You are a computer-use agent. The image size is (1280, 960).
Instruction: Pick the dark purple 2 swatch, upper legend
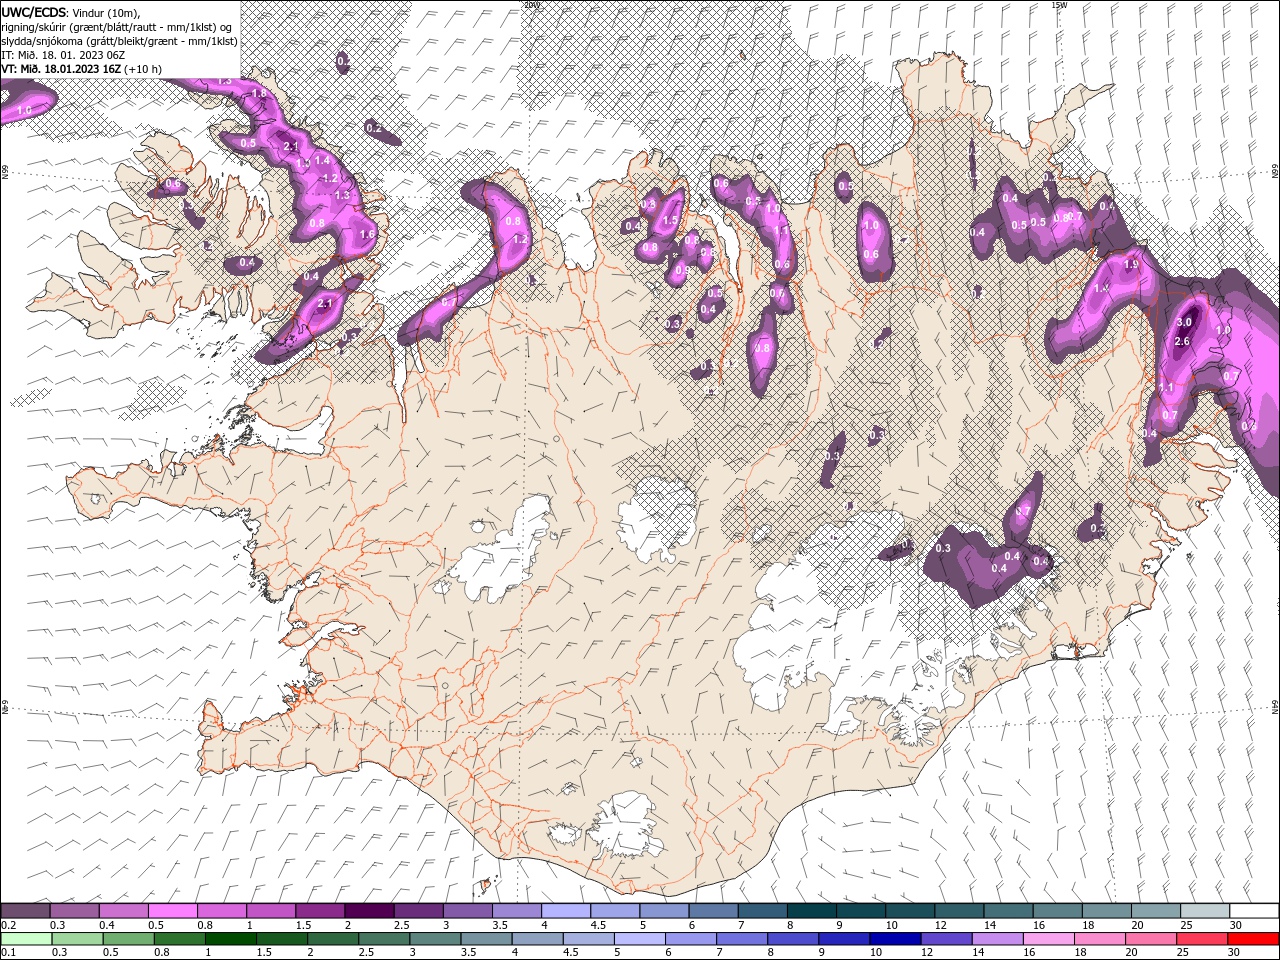tap(368, 911)
